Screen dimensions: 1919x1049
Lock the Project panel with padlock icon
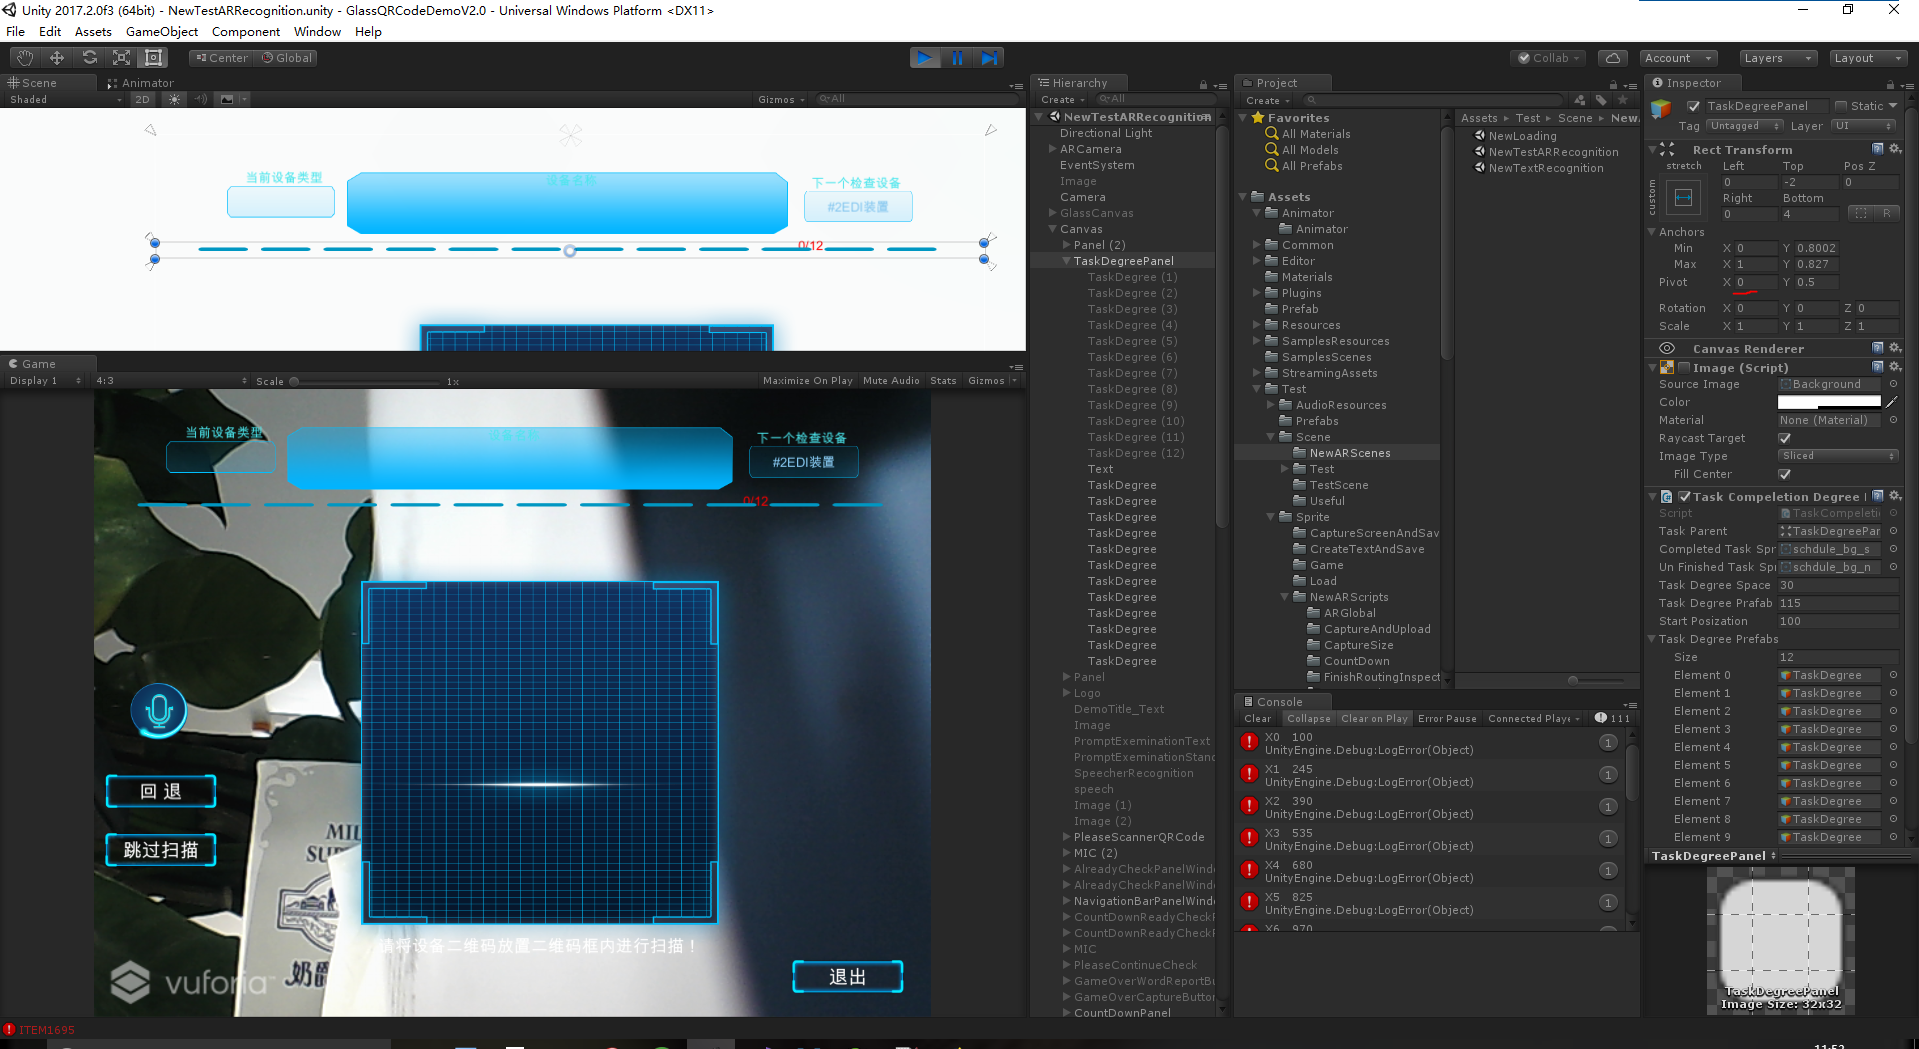click(x=1612, y=85)
